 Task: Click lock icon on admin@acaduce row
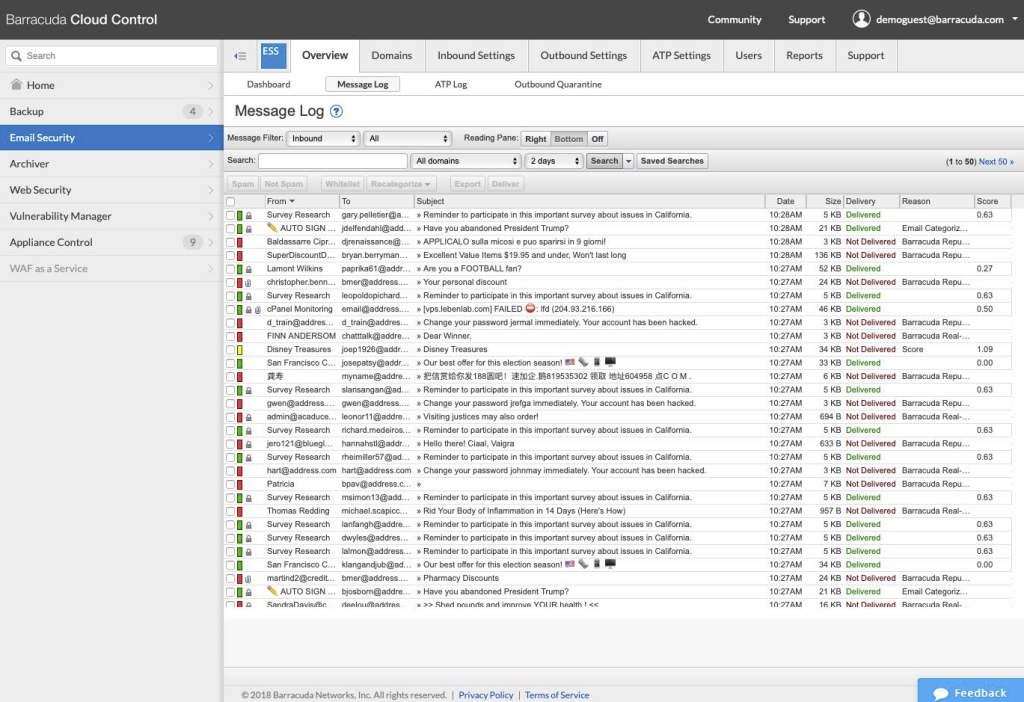pyautogui.click(x=248, y=417)
